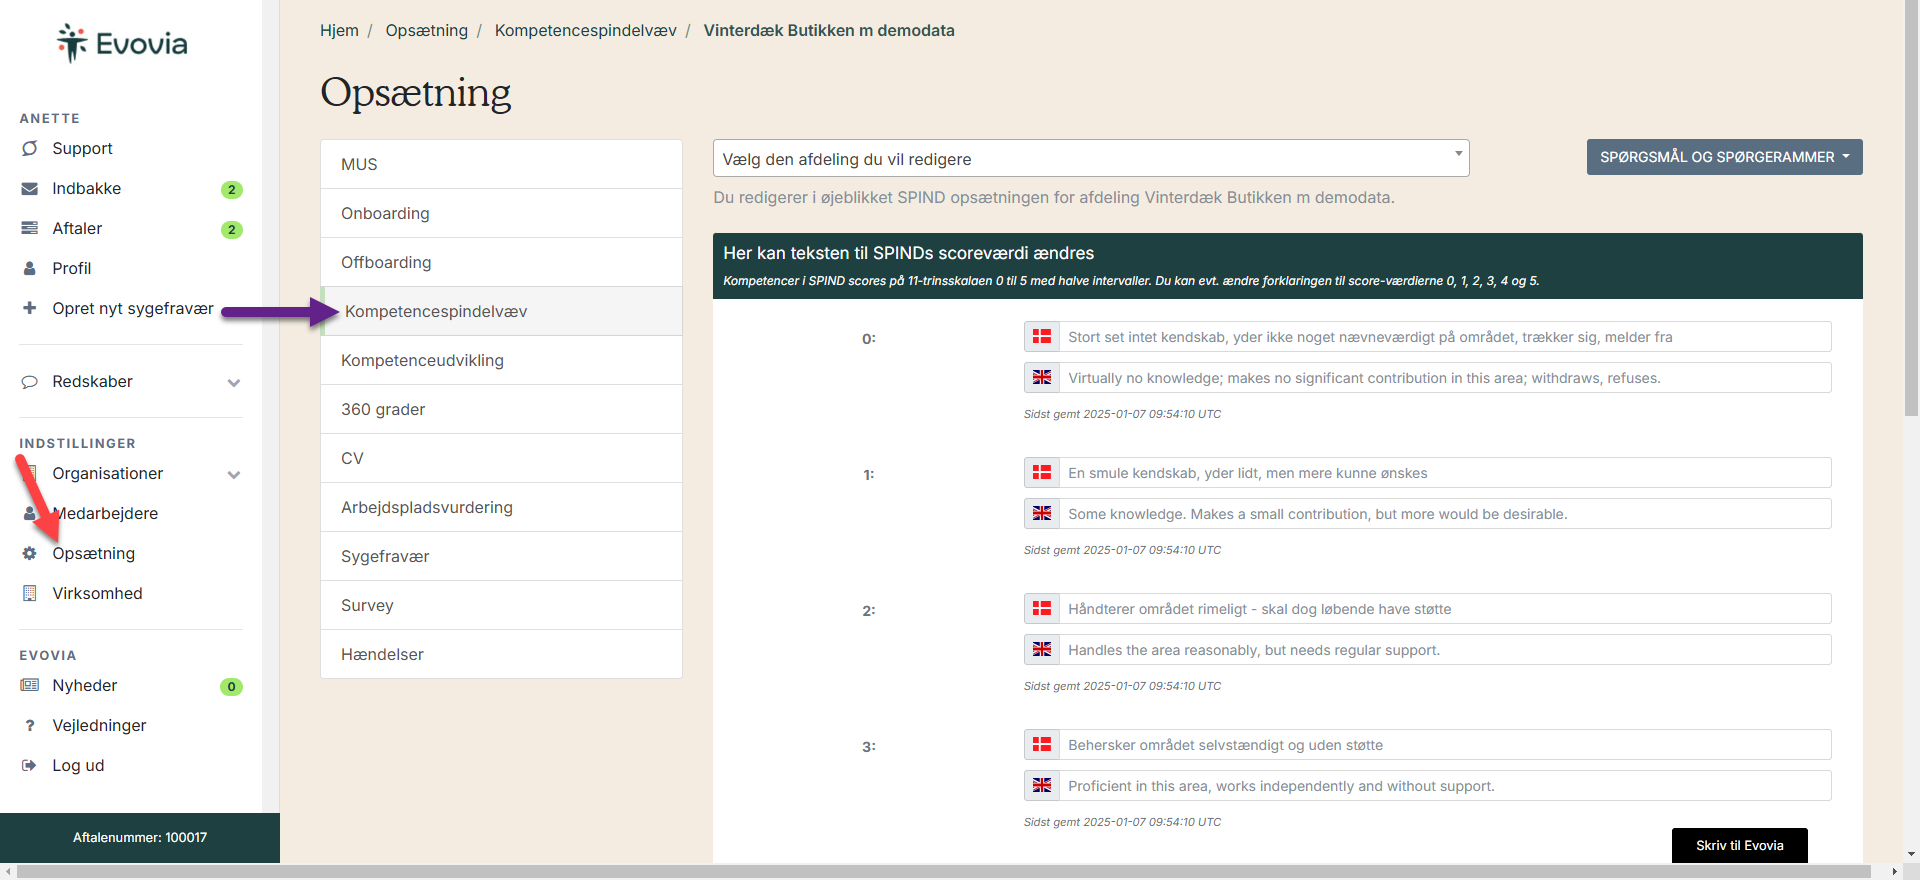Click the Indbakke envelope icon

click(x=30, y=188)
